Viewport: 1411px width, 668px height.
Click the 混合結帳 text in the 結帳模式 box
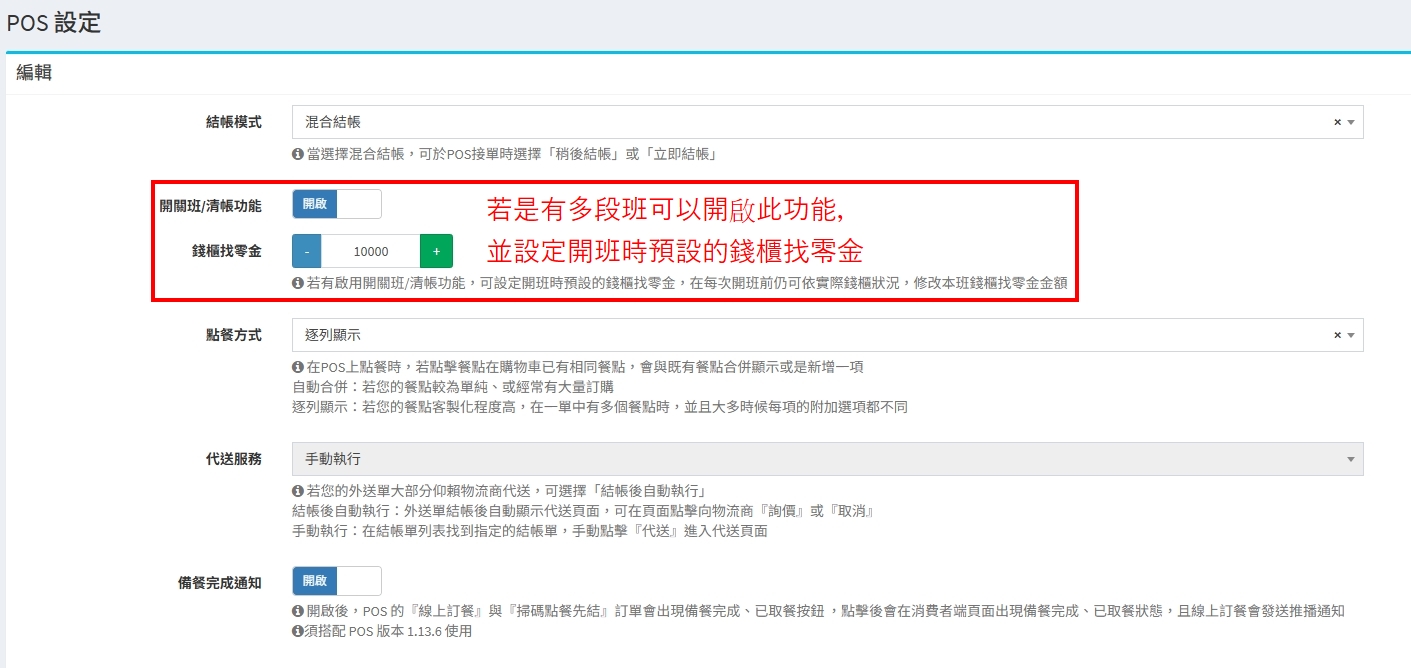click(x=333, y=122)
